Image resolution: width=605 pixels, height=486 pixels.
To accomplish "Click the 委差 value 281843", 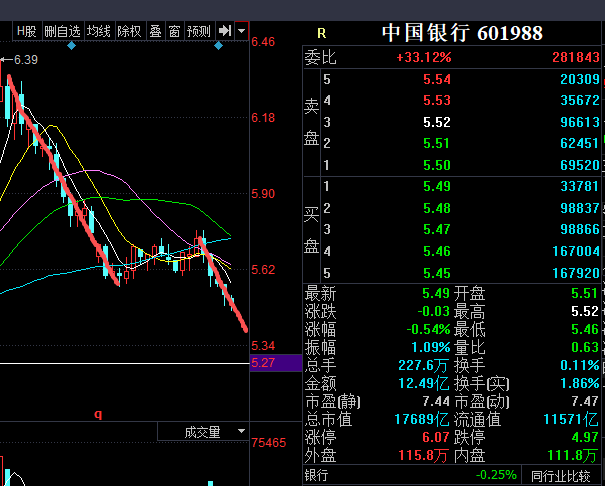I will [x=576, y=57].
